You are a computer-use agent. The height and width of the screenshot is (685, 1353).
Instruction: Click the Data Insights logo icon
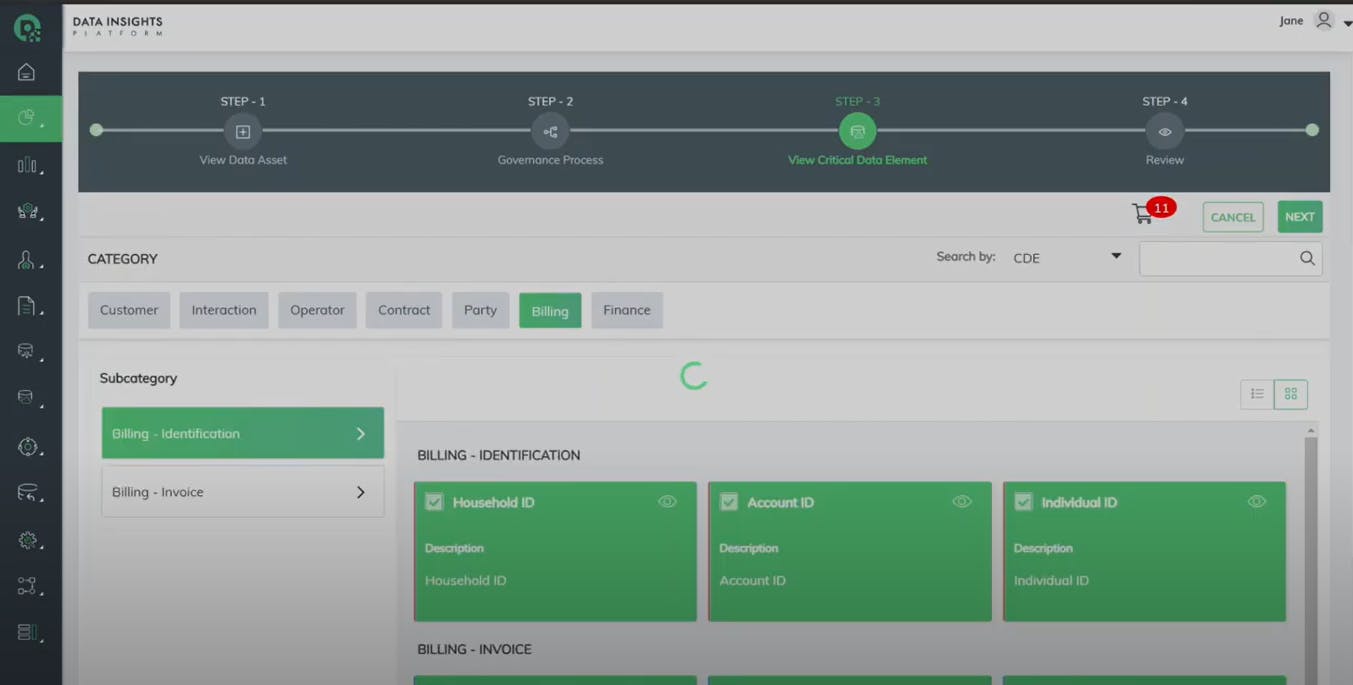[27, 28]
